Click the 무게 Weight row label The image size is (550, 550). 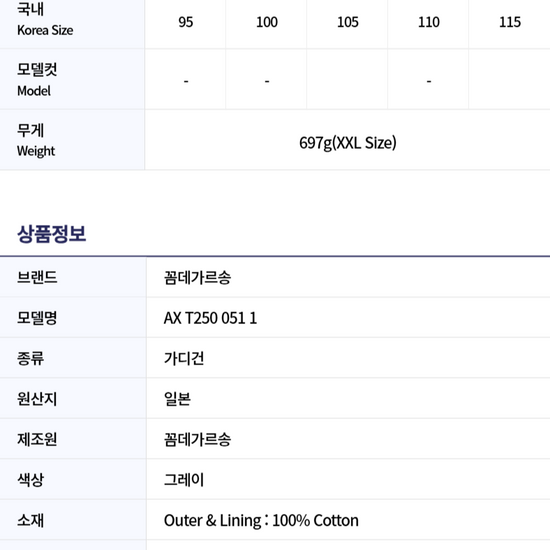point(36,140)
